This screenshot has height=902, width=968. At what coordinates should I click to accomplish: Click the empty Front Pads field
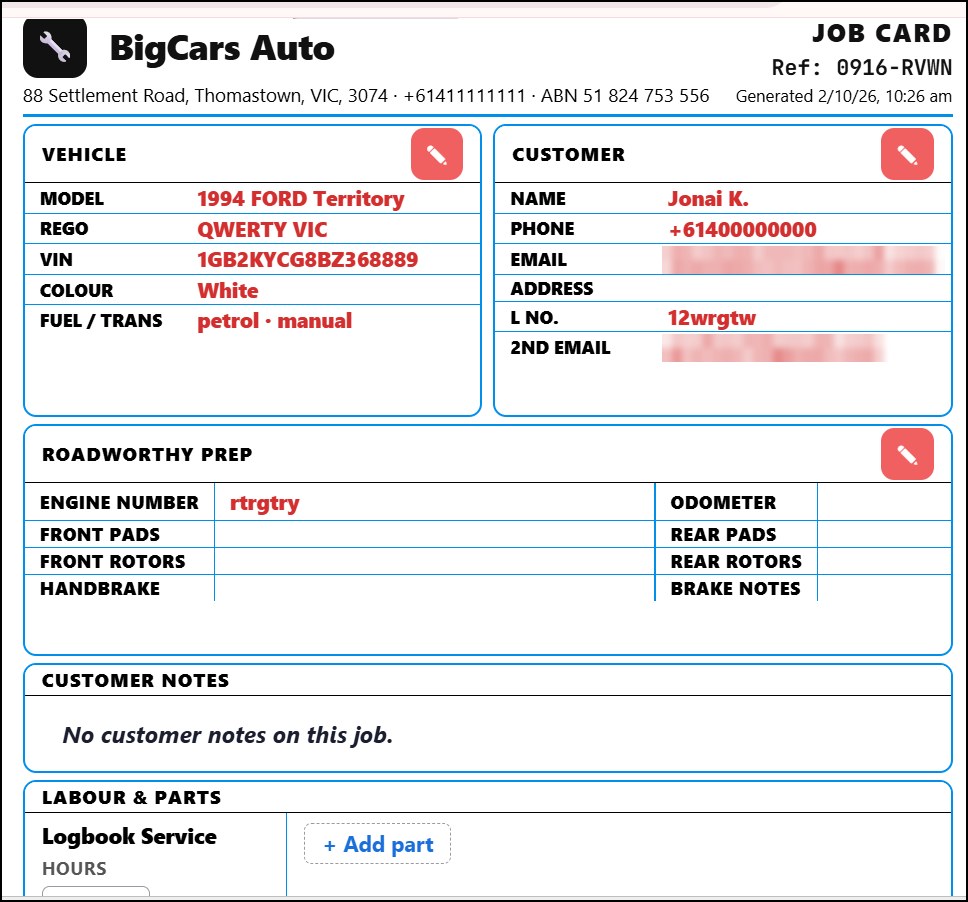tap(435, 534)
